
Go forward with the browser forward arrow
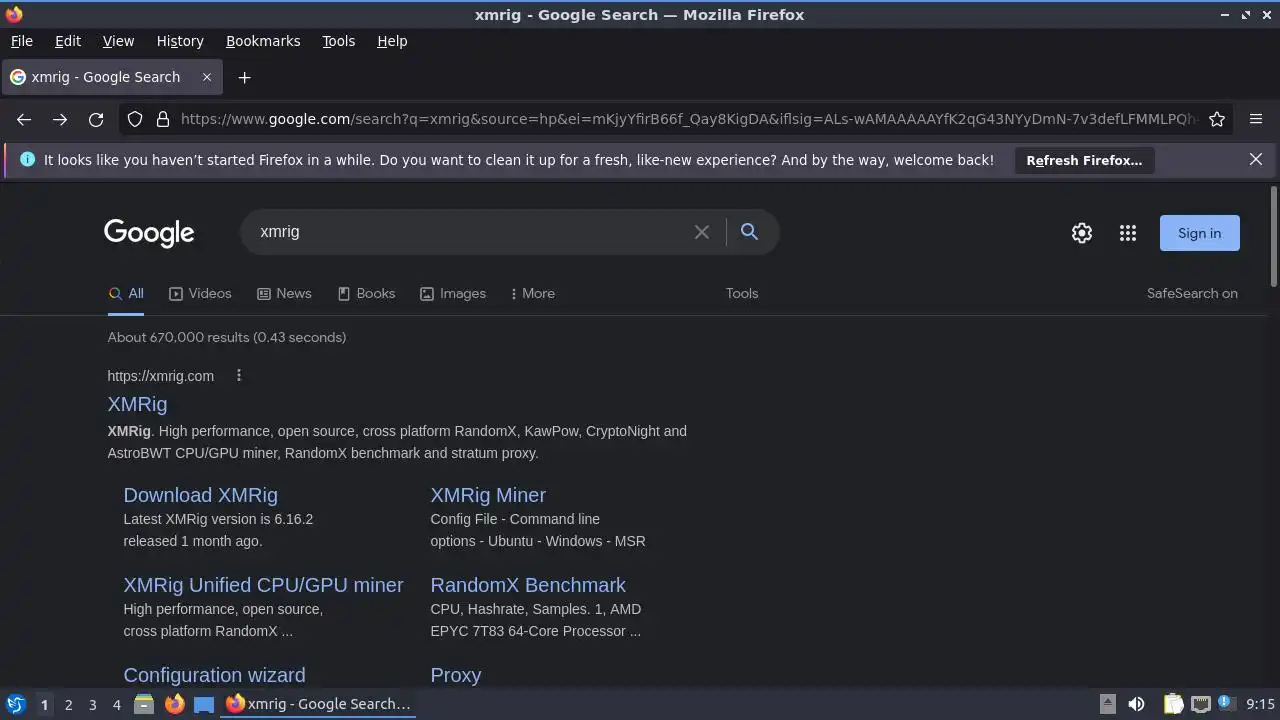click(x=60, y=119)
